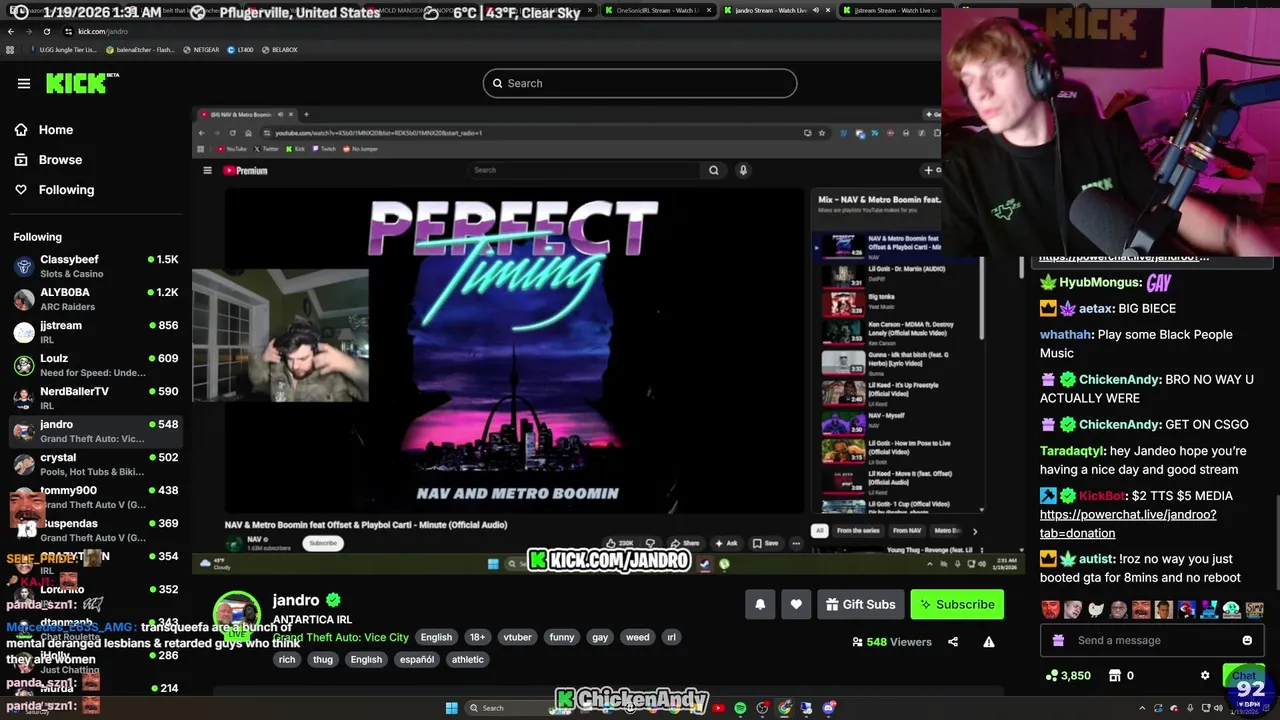Click the Kick search field
This screenshot has width=1280, height=720.
click(640, 83)
